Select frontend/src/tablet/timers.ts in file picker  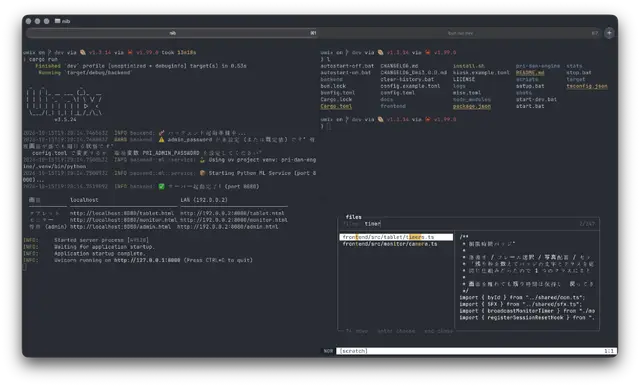coord(396,237)
